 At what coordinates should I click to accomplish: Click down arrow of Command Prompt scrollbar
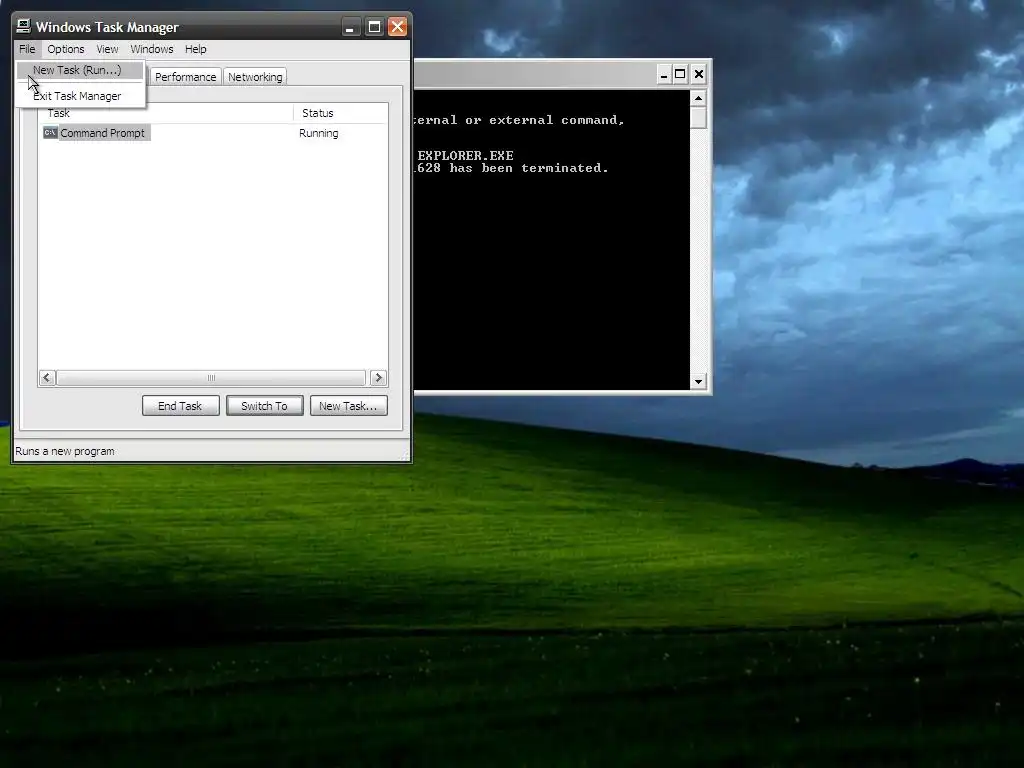(698, 381)
